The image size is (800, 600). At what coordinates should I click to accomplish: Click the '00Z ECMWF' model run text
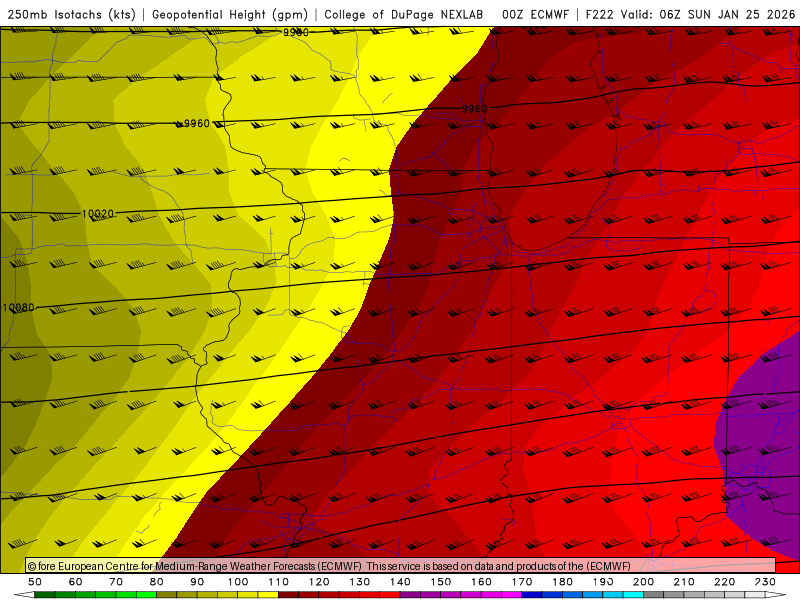point(535,15)
